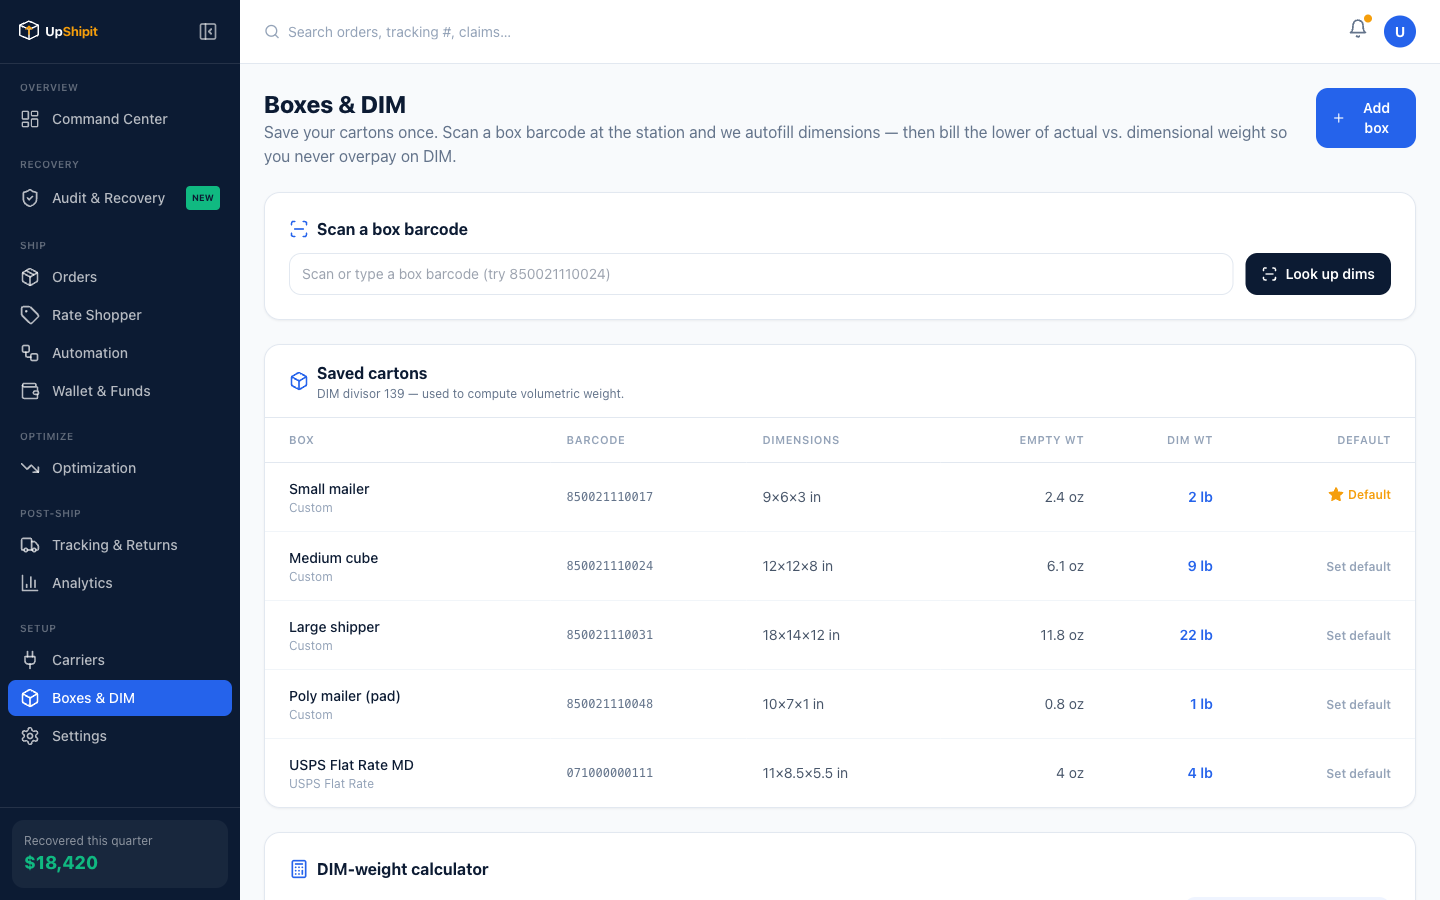Click the Recovered this quarter card

120,853
